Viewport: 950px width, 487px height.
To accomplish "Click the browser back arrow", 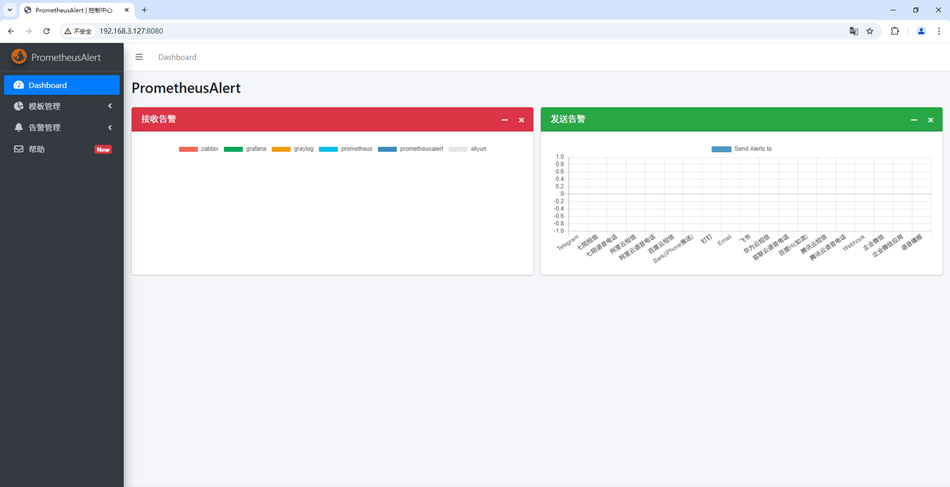I will point(11,31).
